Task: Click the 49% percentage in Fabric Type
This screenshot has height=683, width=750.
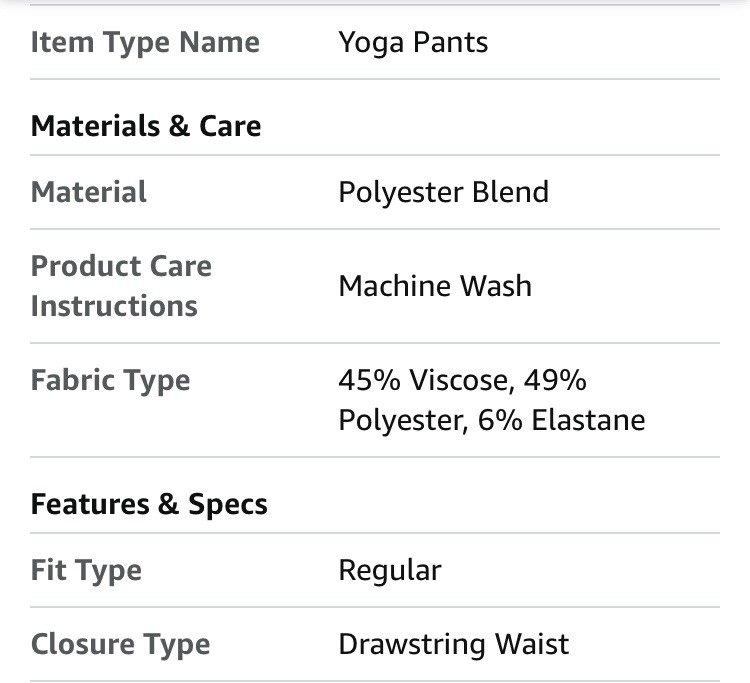Action: (x=564, y=381)
